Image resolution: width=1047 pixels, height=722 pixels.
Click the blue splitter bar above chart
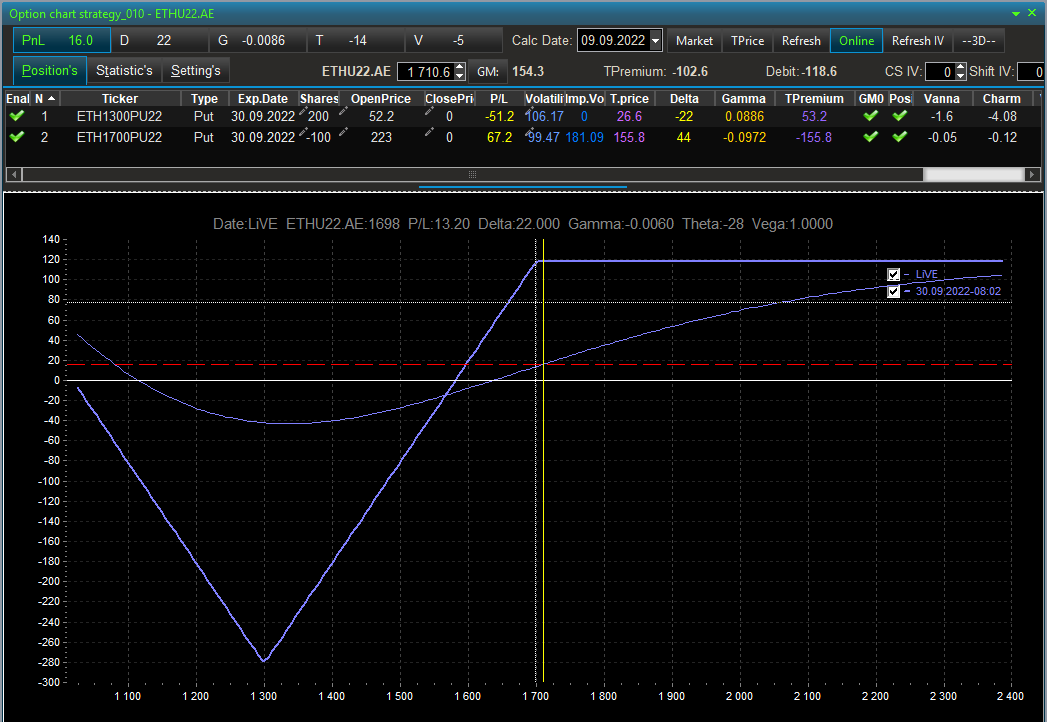(523, 187)
